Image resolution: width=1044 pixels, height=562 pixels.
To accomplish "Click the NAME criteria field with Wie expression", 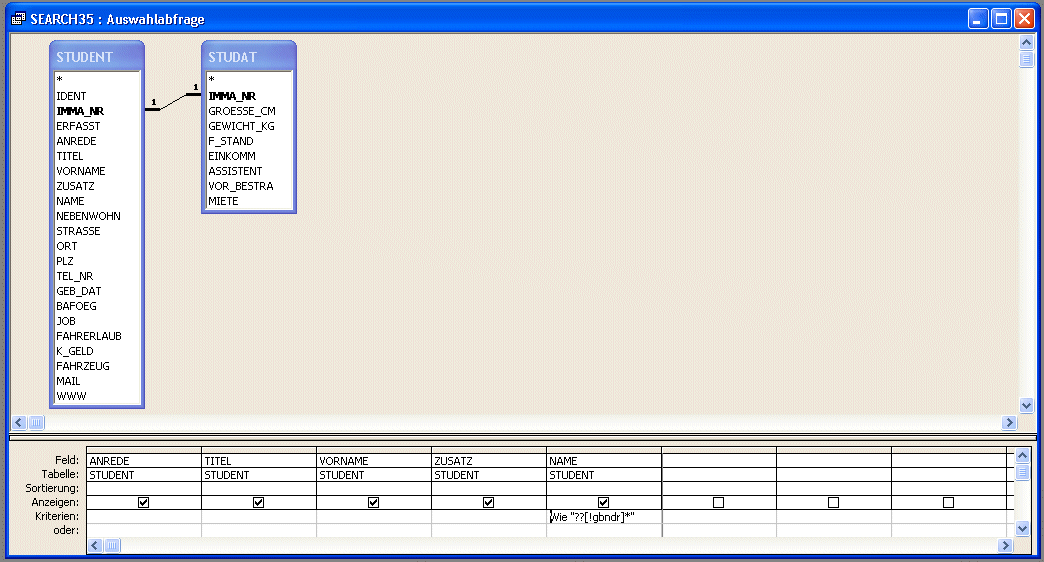I will click(604, 517).
